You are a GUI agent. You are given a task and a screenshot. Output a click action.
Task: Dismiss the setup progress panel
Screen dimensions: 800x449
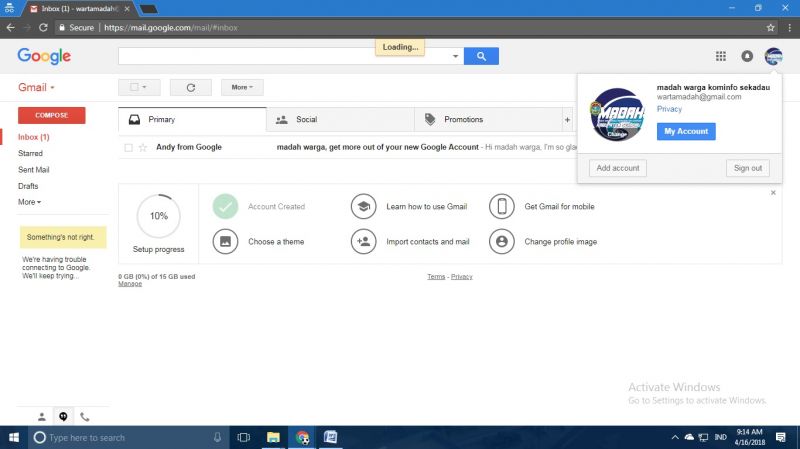point(773,192)
